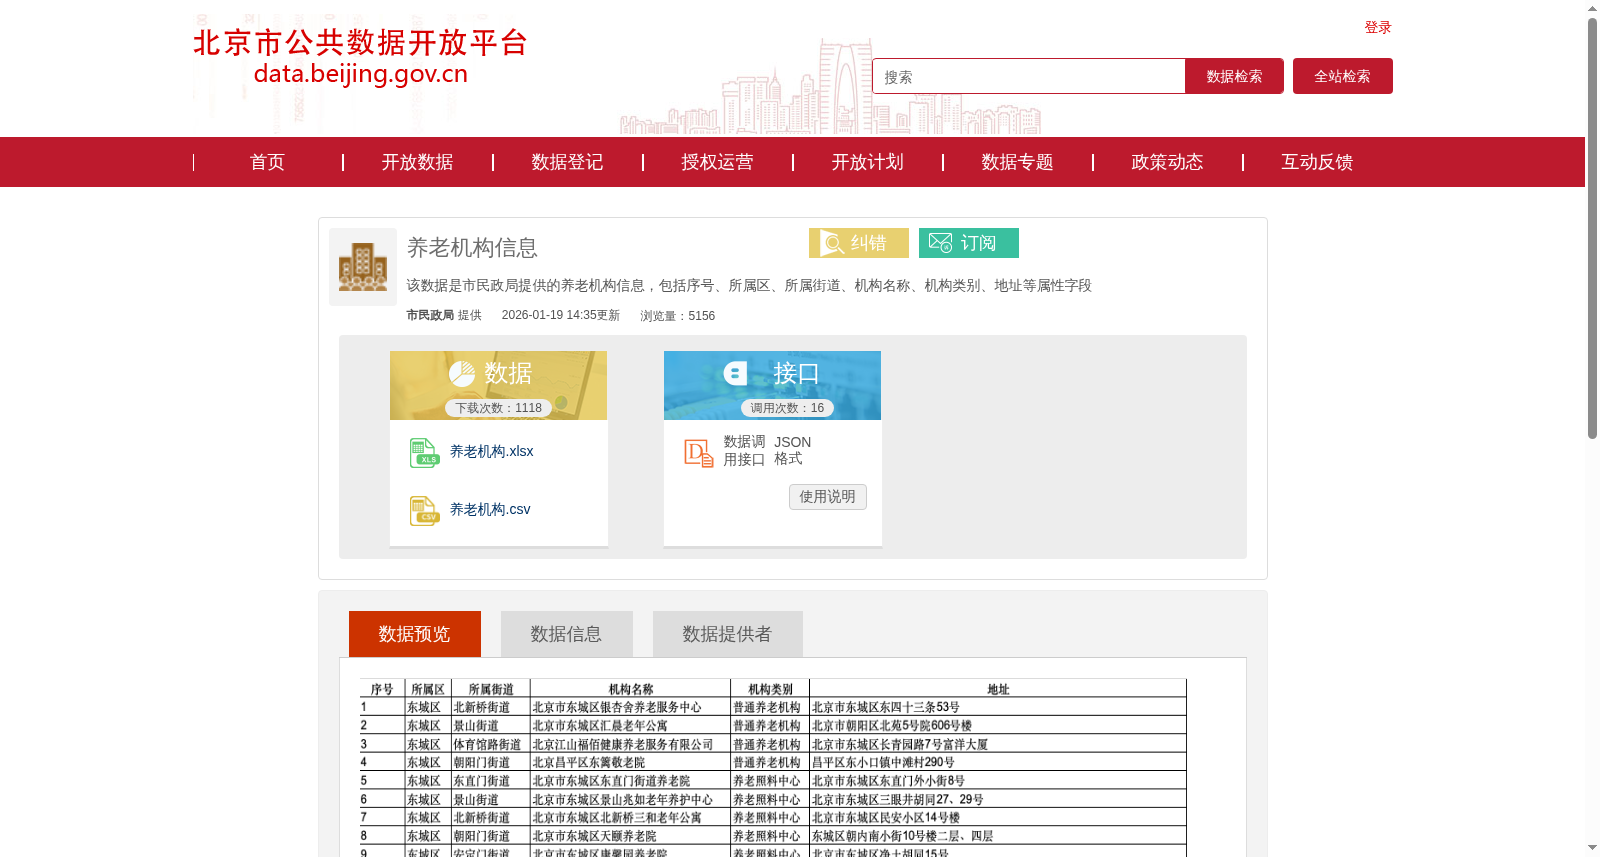This screenshot has width=1600, height=857.
Task: Open the 数据专题 navigation item
Action: [x=1017, y=162]
